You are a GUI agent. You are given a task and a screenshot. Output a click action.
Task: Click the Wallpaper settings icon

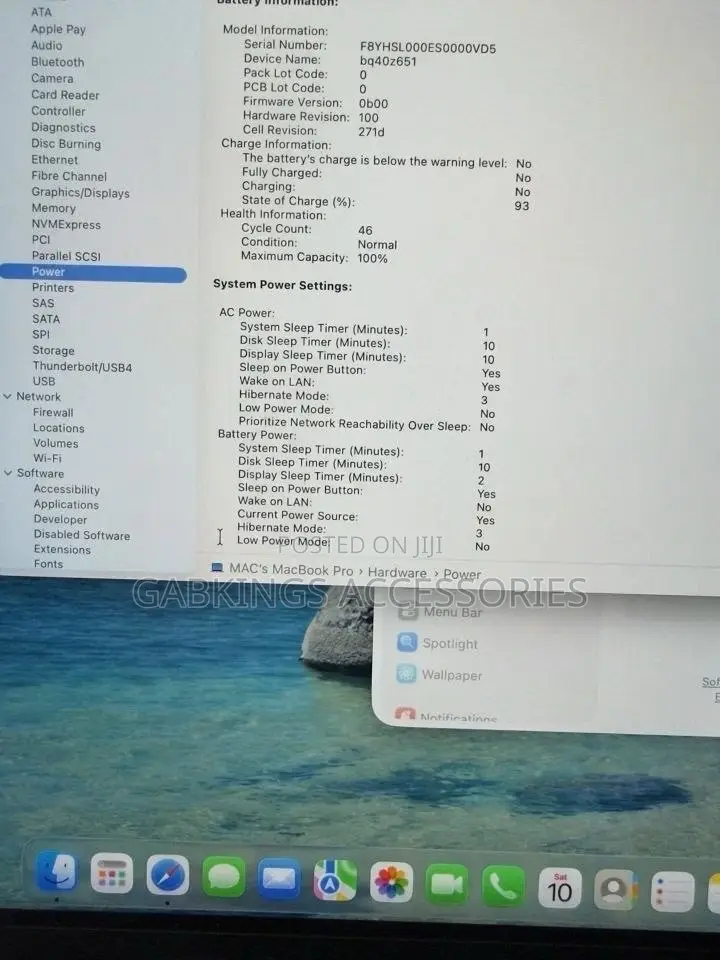pos(407,673)
